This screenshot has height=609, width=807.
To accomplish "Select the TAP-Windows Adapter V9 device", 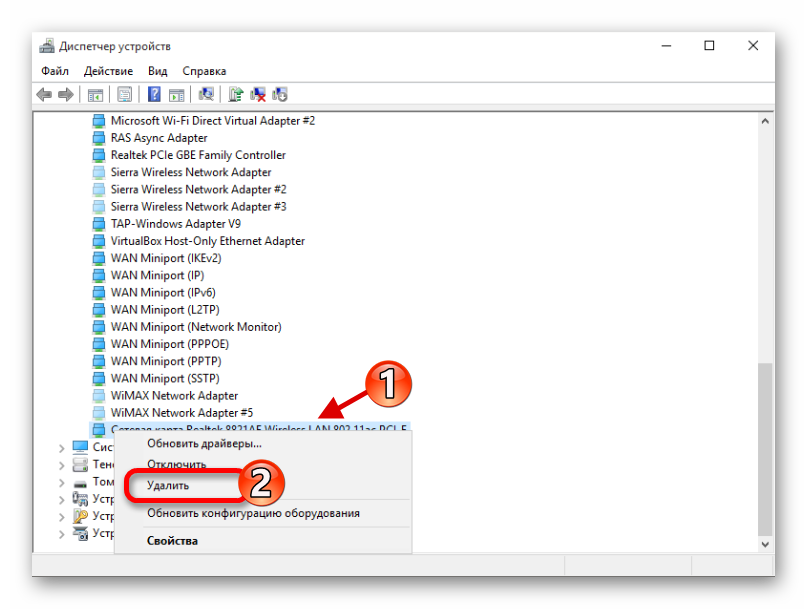I will 175,224.
